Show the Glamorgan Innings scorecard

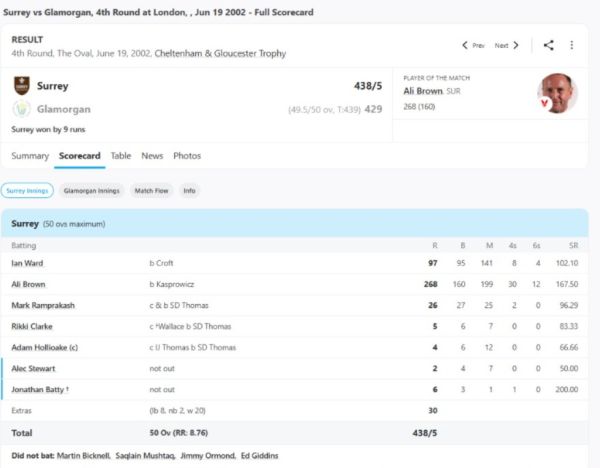(92, 190)
